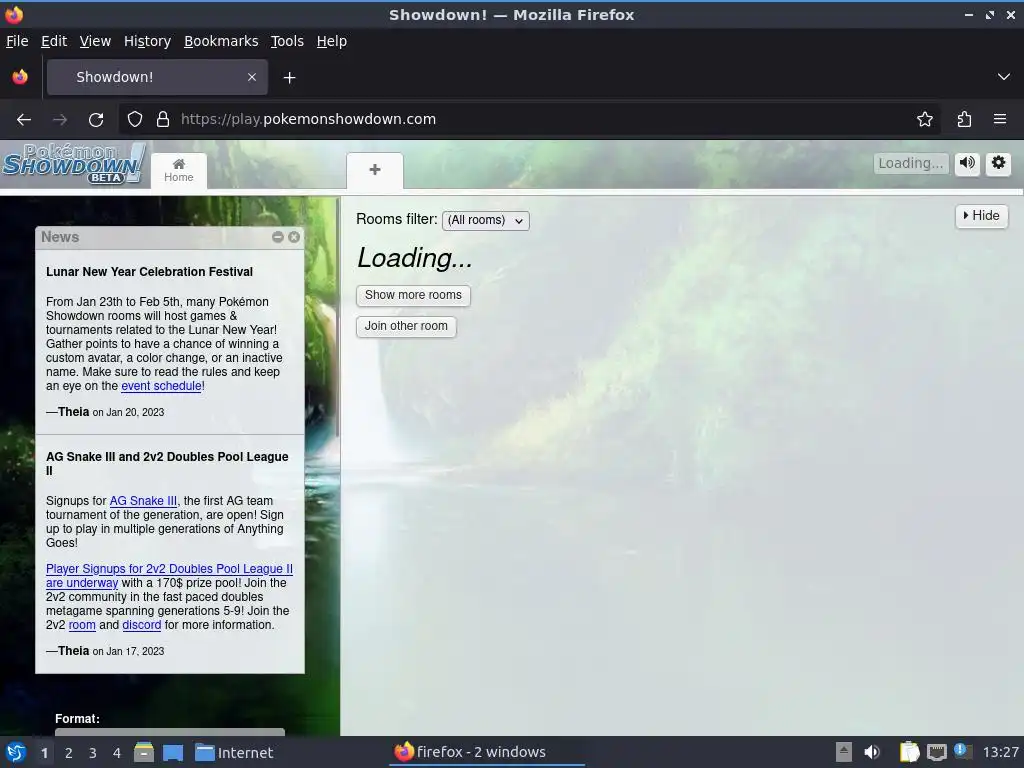Image resolution: width=1024 pixels, height=768 pixels.
Task: Click Show more rooms
Action: pyautogui.click(x=413, y=295)
